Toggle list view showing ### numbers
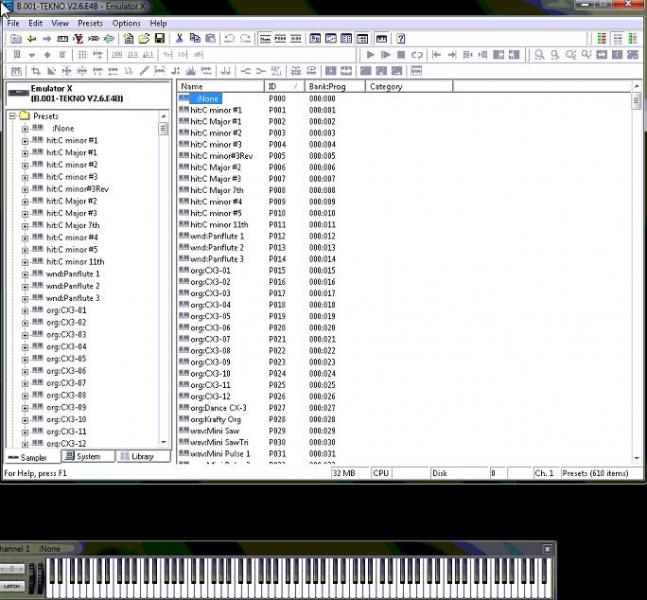647x600 pixels. pyautogui.click(x=296, y=39)
